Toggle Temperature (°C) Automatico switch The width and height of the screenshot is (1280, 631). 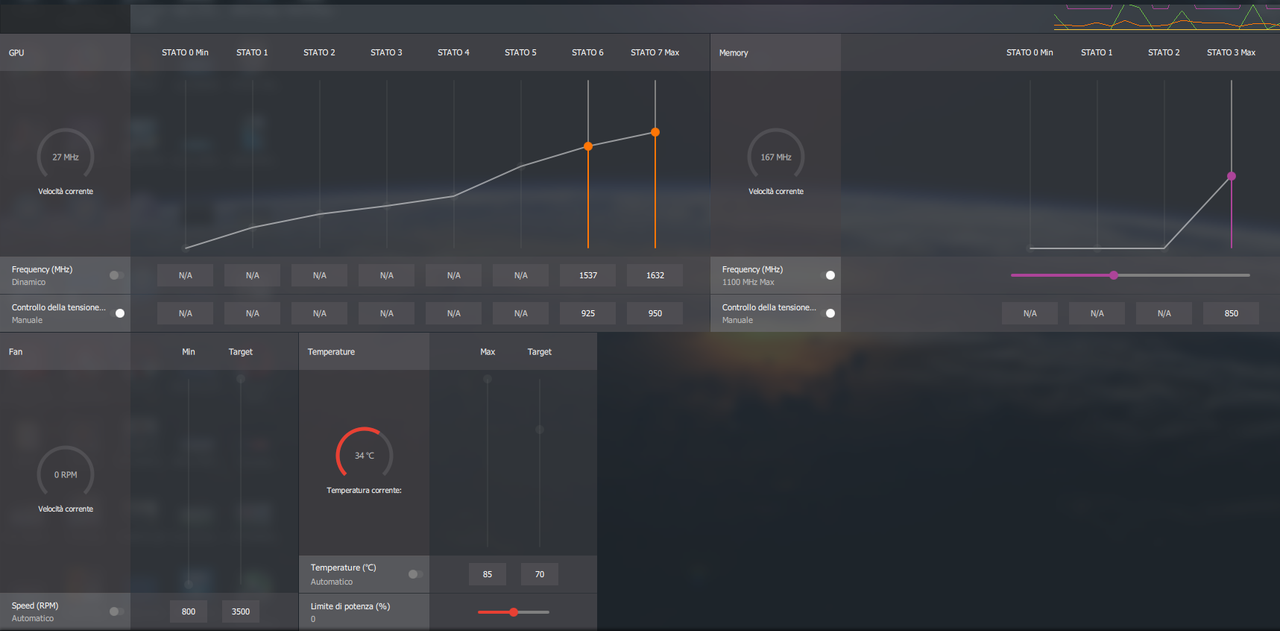[414, 574]
